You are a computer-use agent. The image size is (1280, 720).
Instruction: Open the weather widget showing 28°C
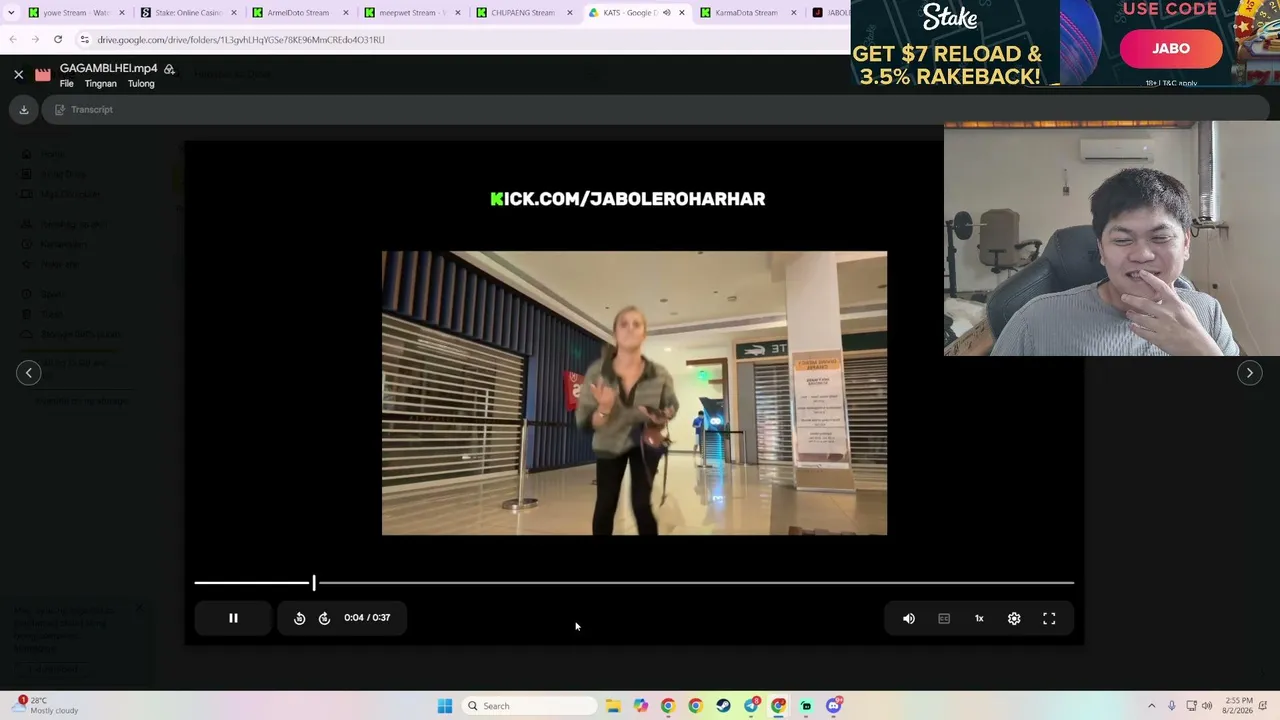[45, 706]
